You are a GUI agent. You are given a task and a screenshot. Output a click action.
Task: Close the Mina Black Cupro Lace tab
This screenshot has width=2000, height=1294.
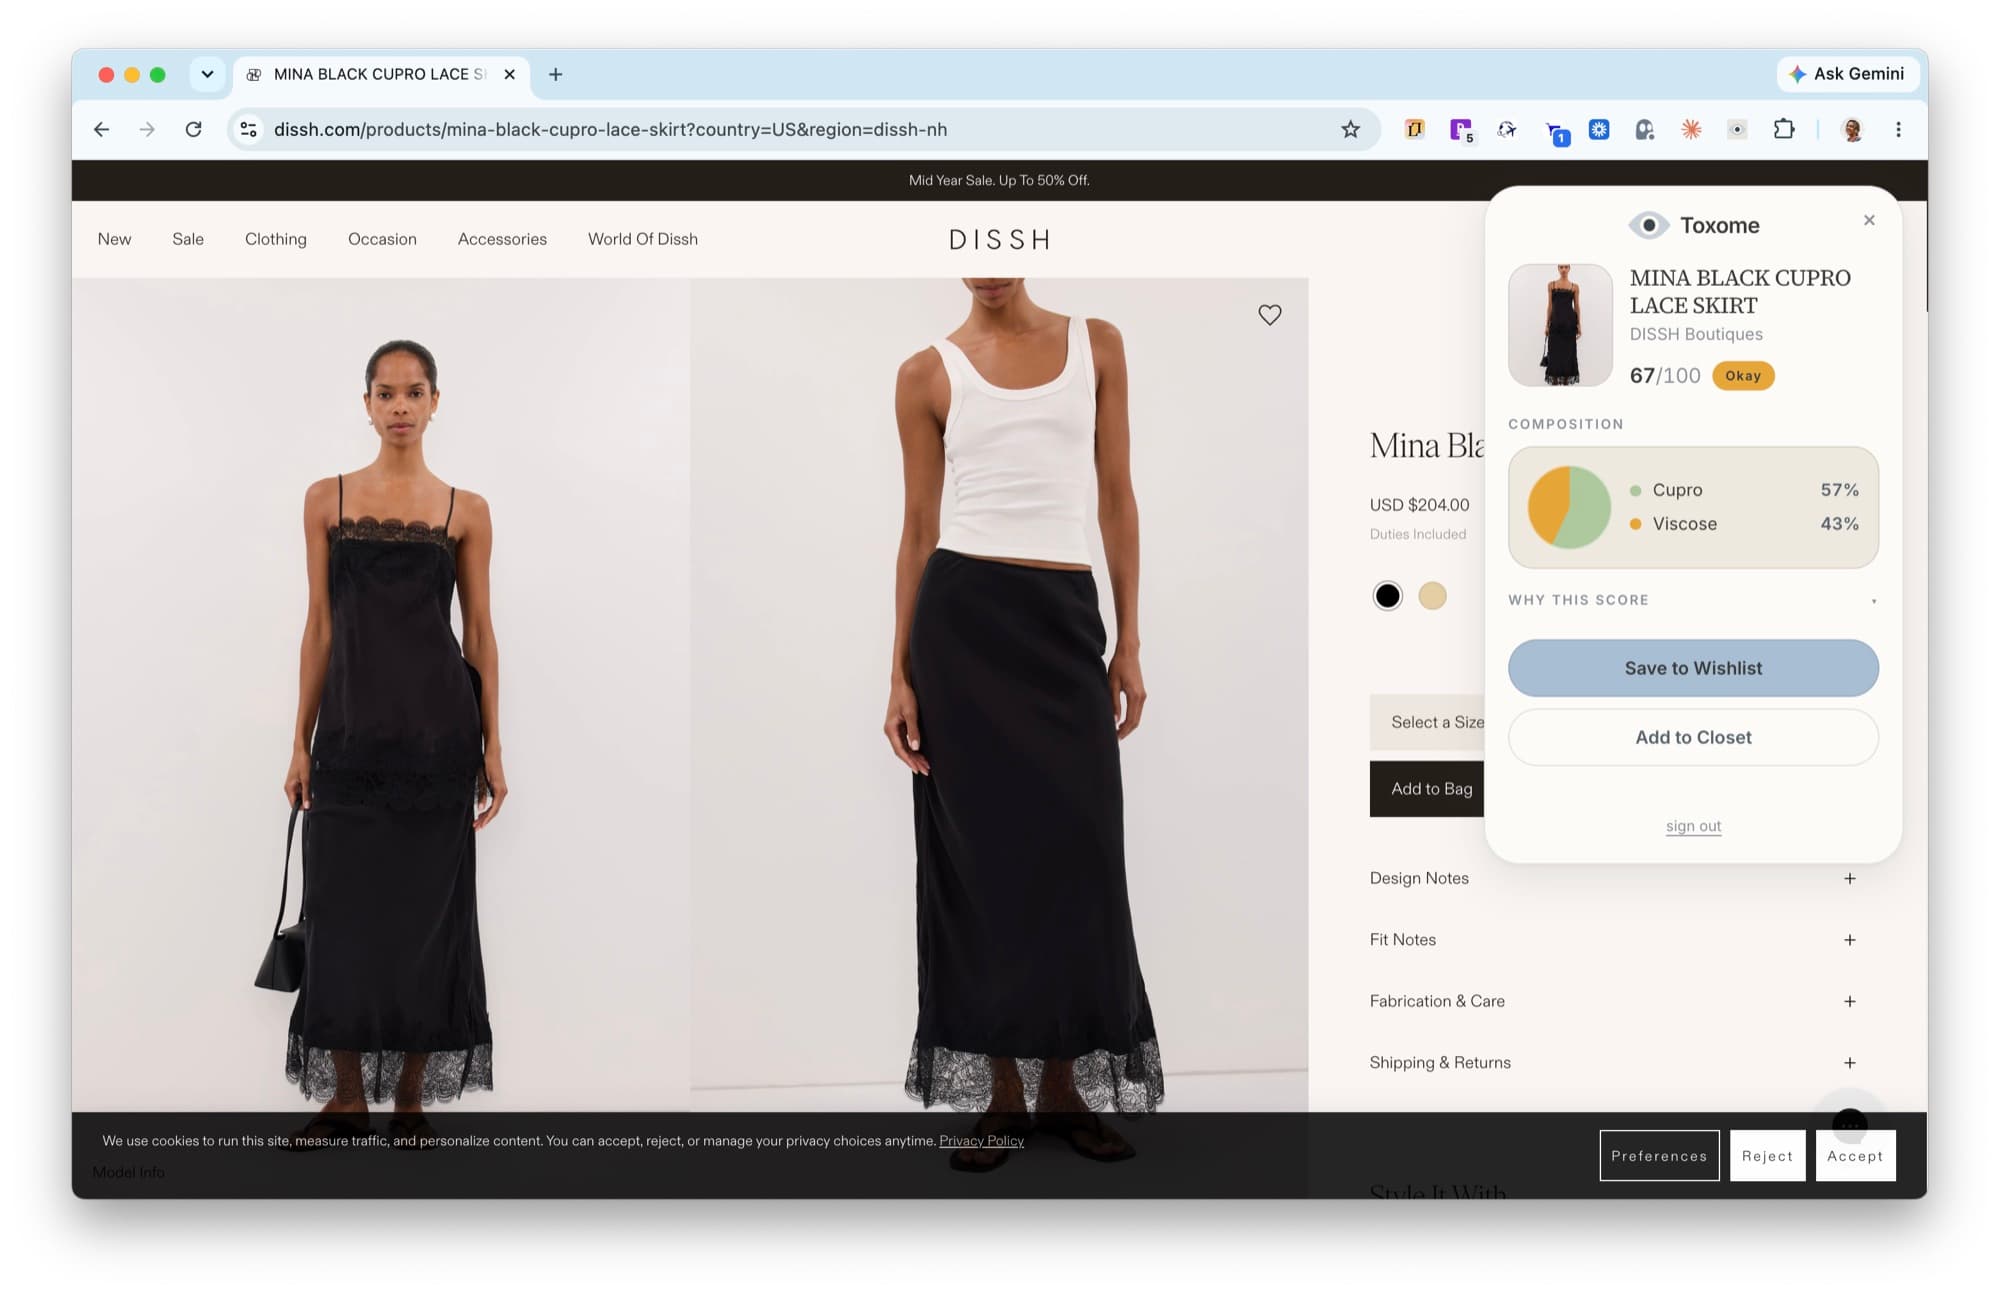click(x=510, y=74)
